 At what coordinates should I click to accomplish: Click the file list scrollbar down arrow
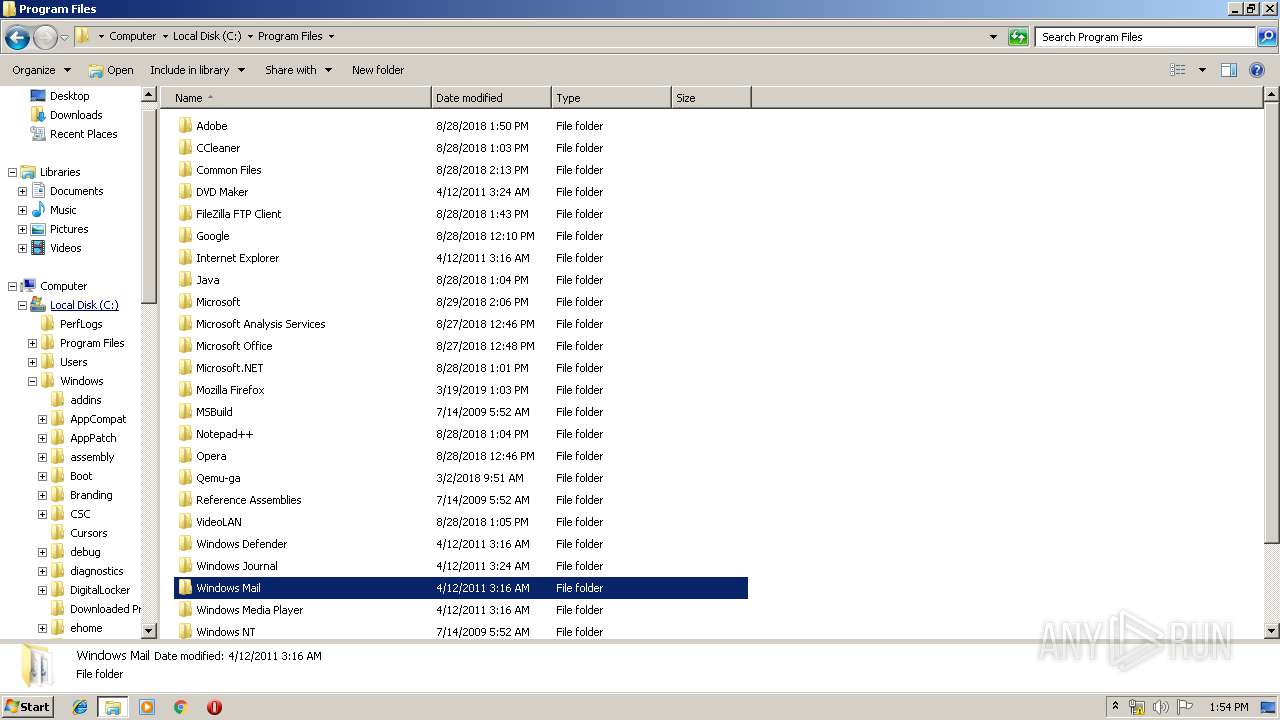pyautogui.click(x=1271, y=631)
